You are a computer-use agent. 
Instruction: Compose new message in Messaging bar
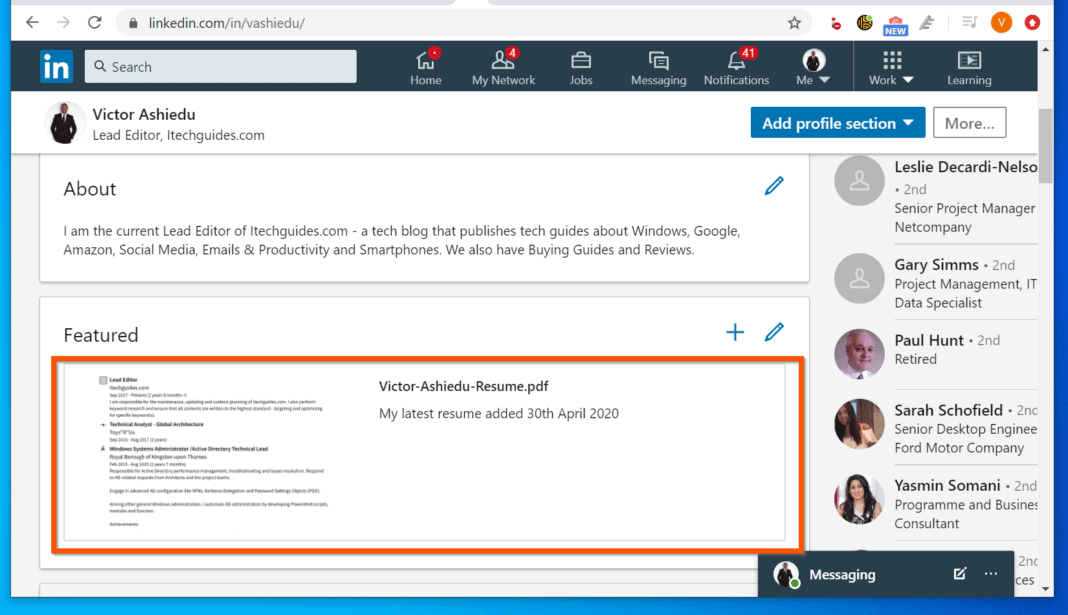960,574
